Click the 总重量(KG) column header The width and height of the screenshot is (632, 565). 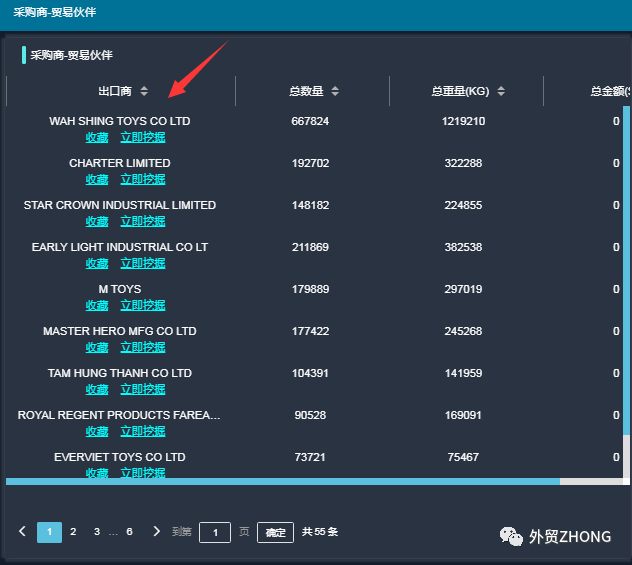tap(460, 91)
